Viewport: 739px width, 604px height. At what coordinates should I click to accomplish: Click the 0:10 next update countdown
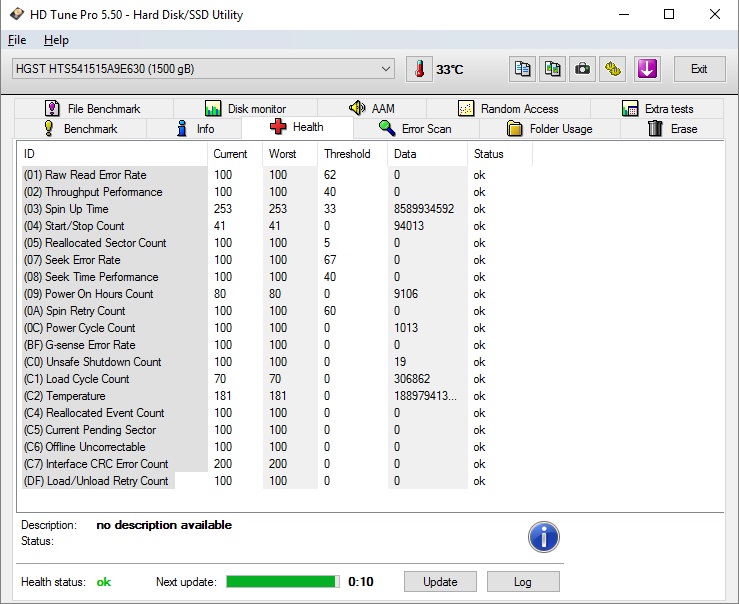[361, 582]
